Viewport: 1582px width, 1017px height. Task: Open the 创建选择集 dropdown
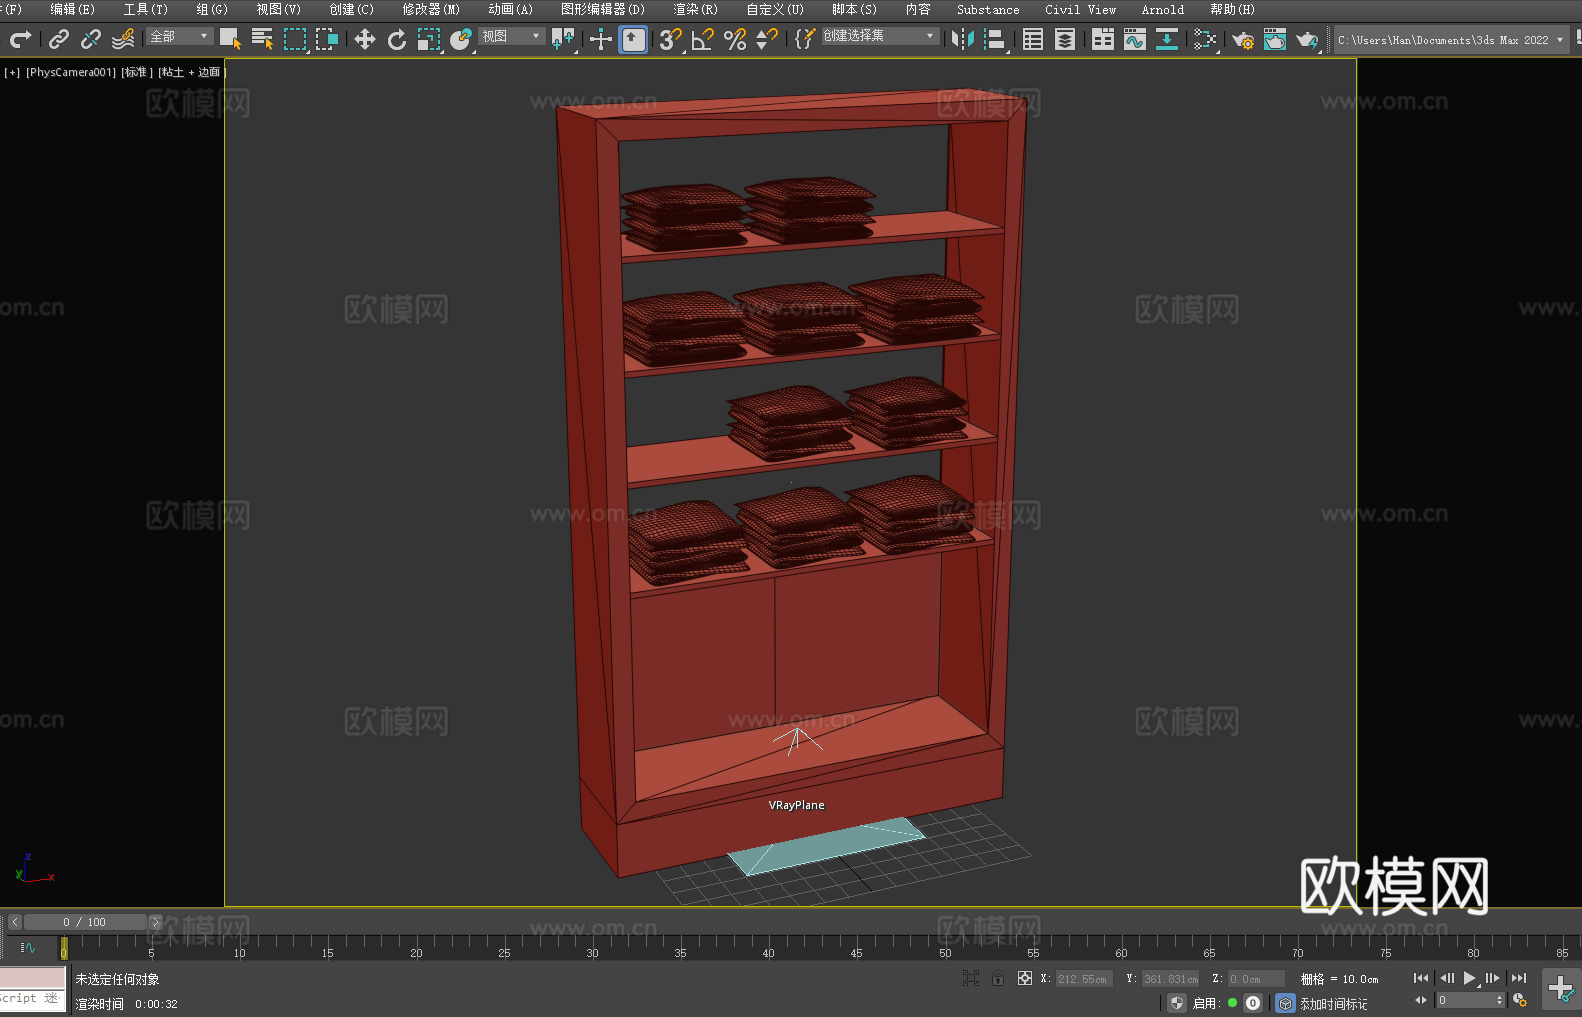880,36
